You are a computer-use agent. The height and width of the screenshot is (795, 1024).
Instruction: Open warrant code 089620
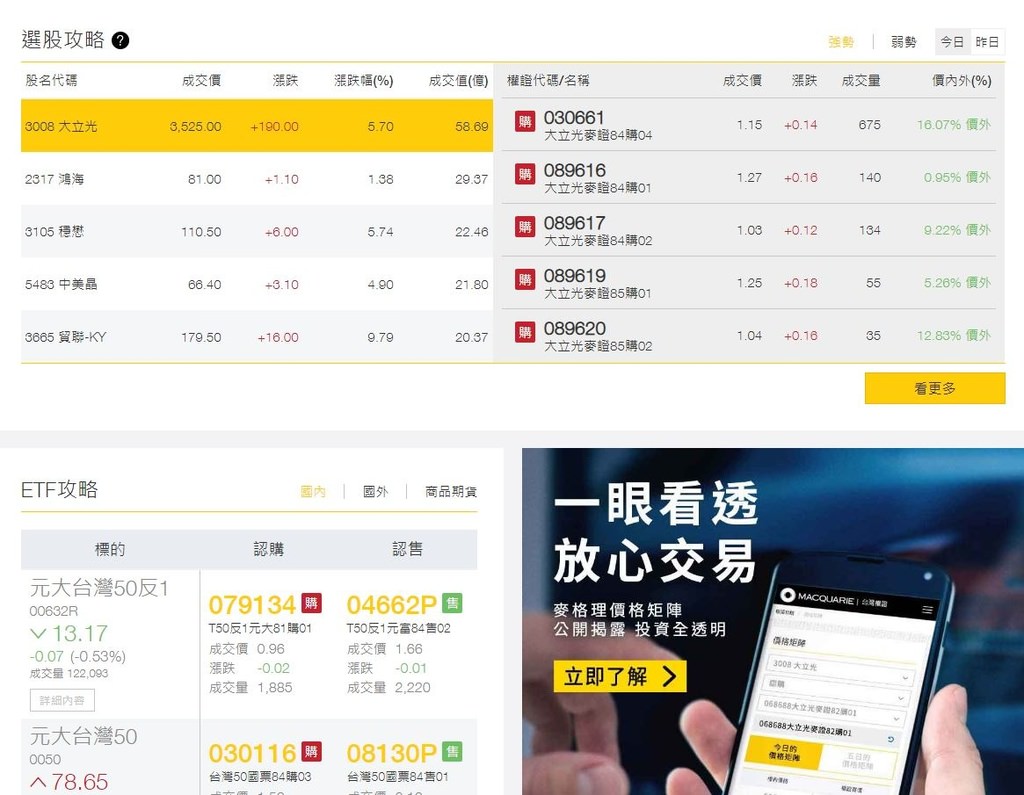(x=574, y=329)
